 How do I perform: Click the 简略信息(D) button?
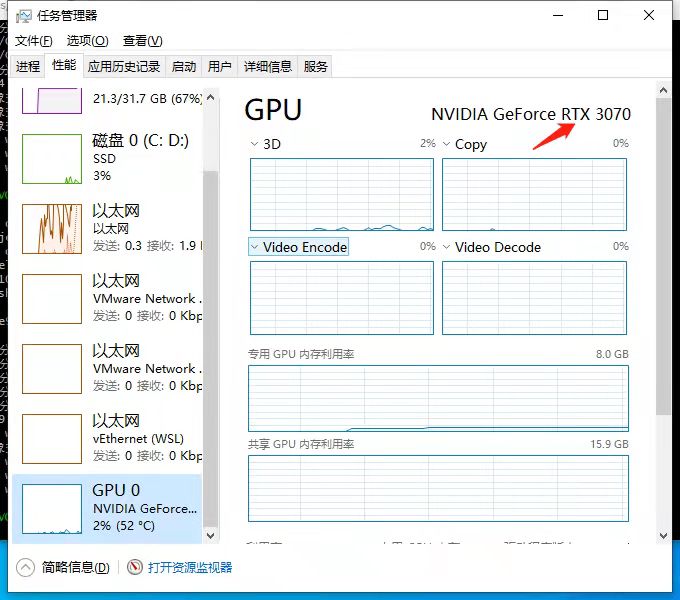tap(75, 567)
